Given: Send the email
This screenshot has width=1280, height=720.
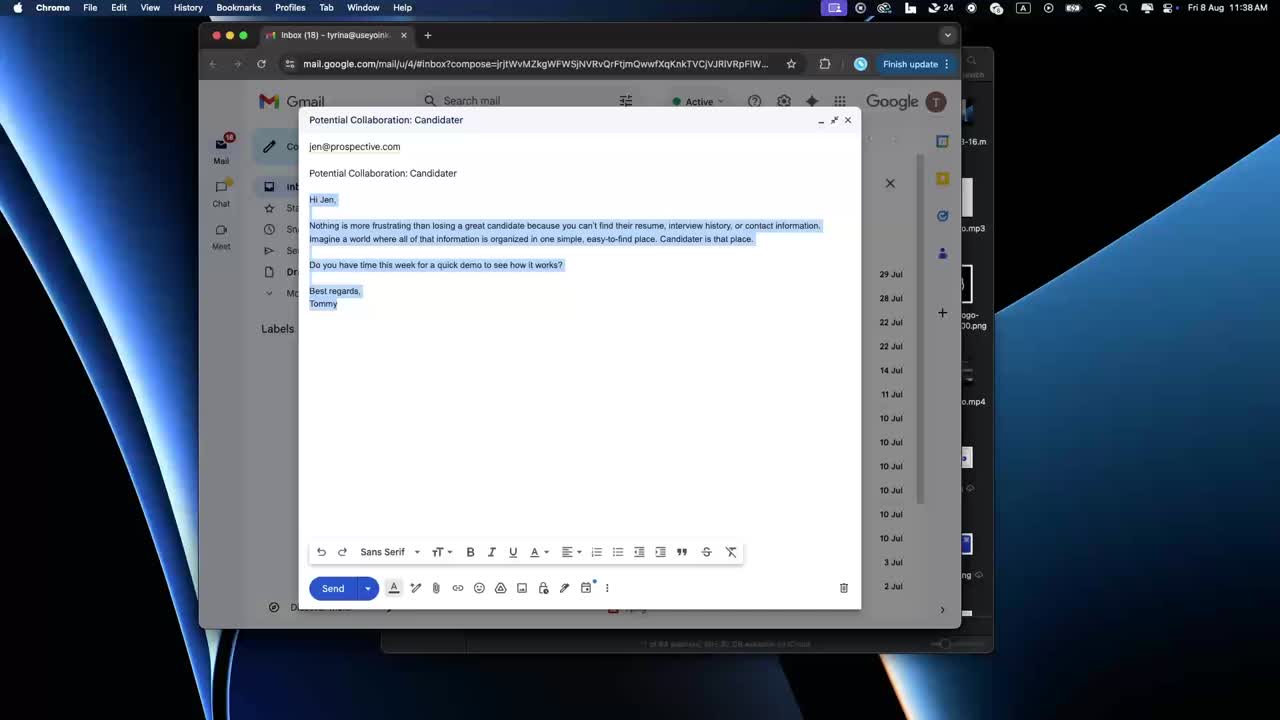Looking at the screenshot, I should click(333, 588).
